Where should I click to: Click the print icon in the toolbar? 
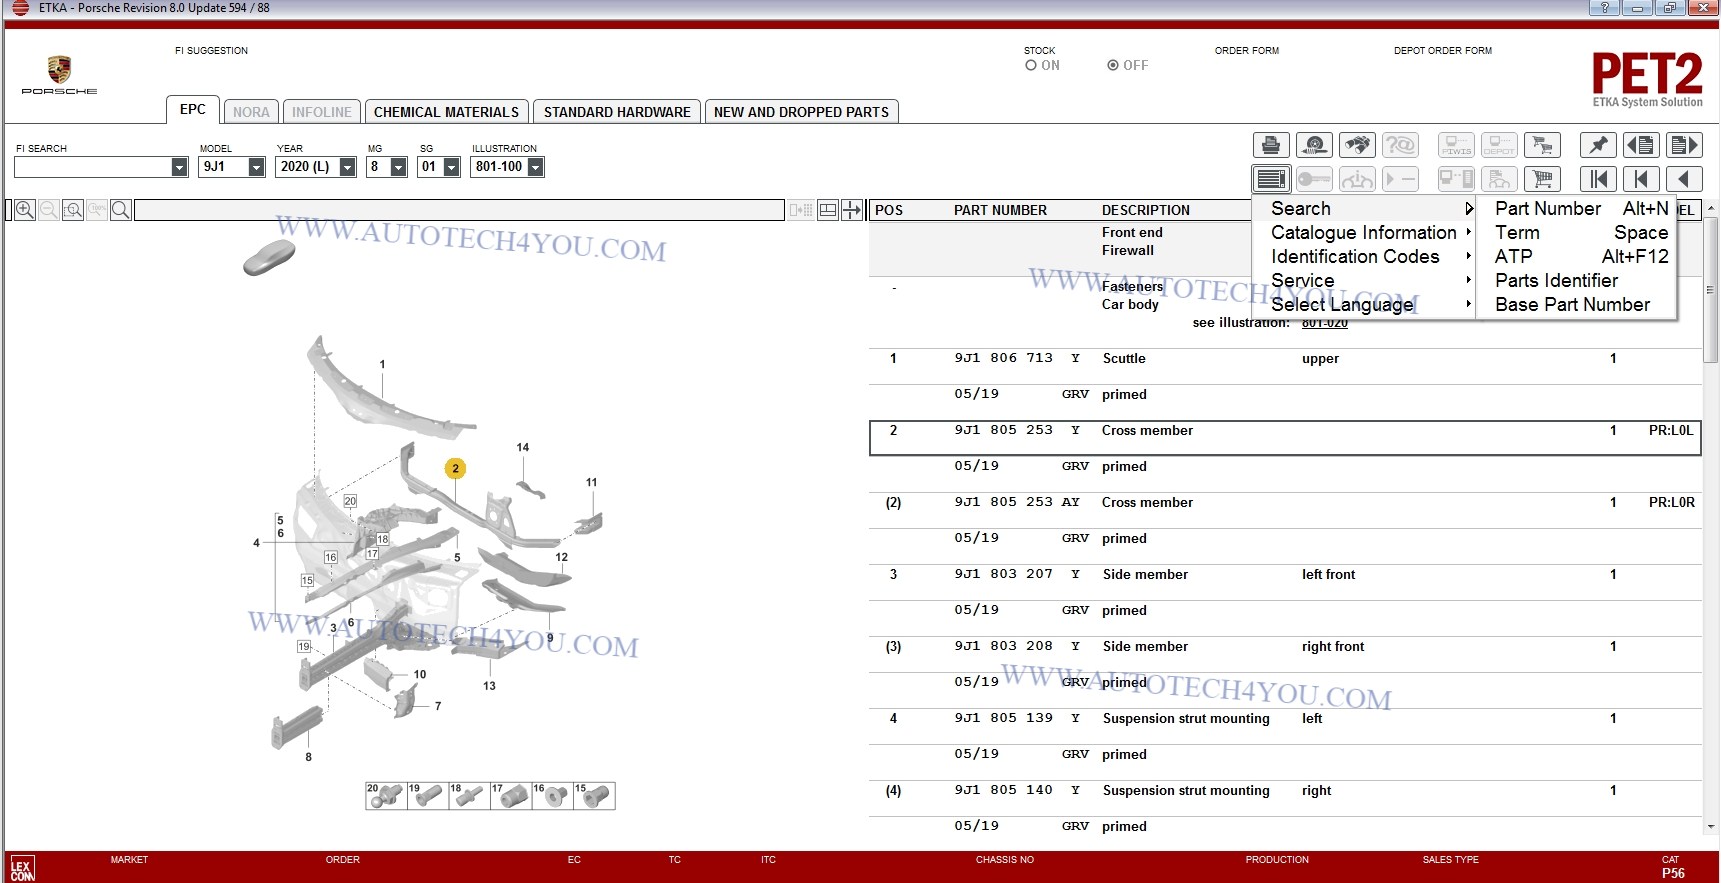pyautogui.click(x=1271, y=145)
